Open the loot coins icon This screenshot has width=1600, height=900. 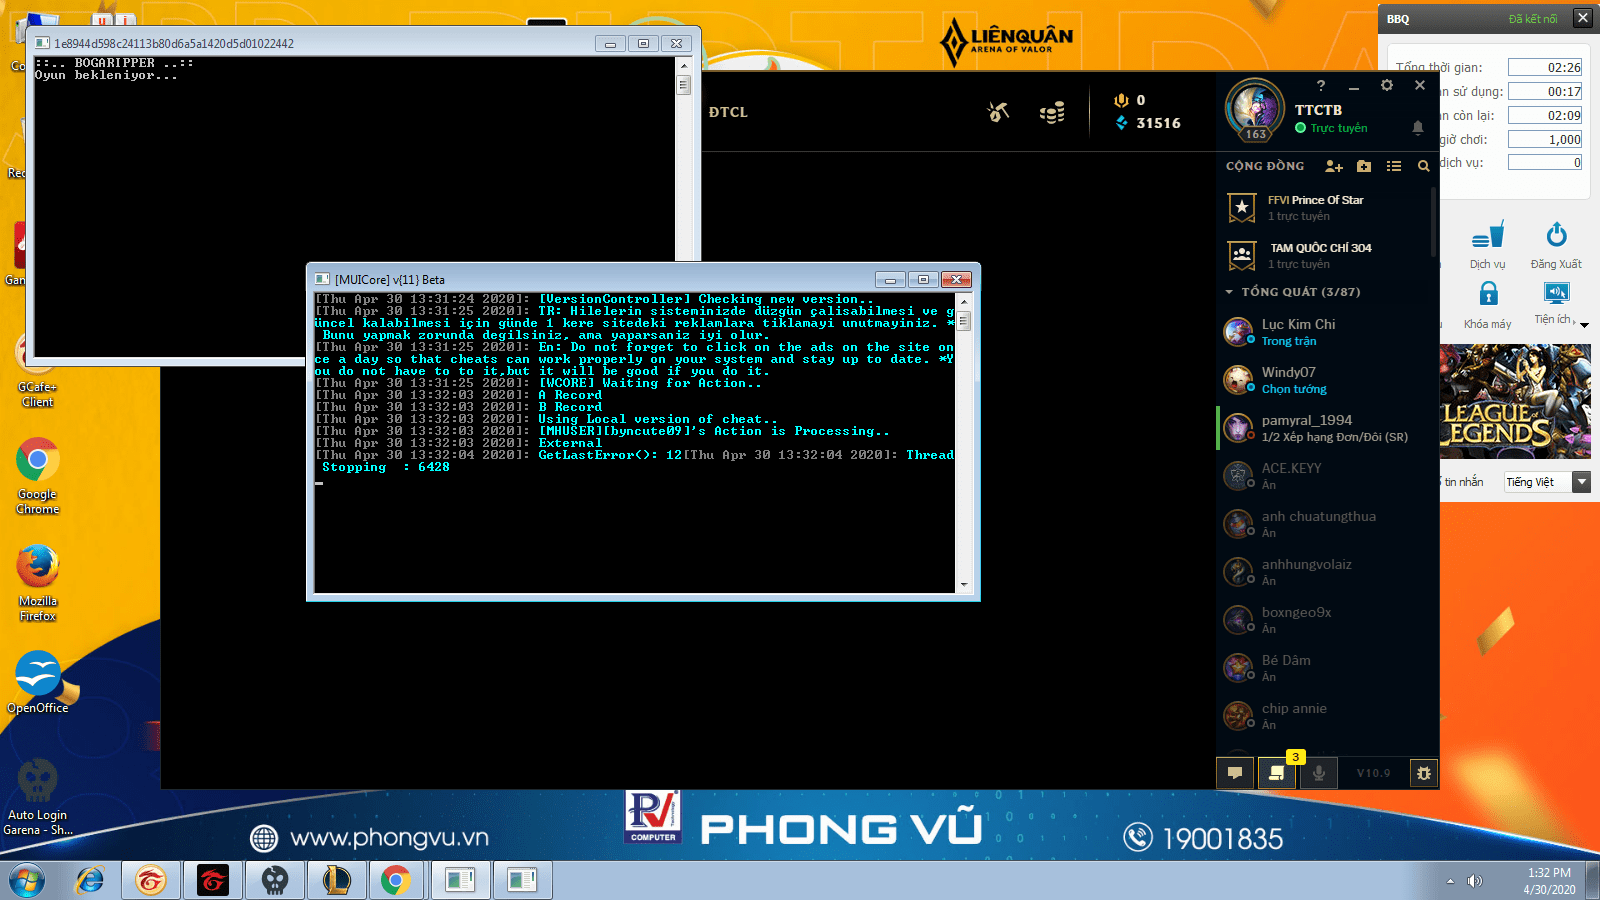click(1052, 113)
